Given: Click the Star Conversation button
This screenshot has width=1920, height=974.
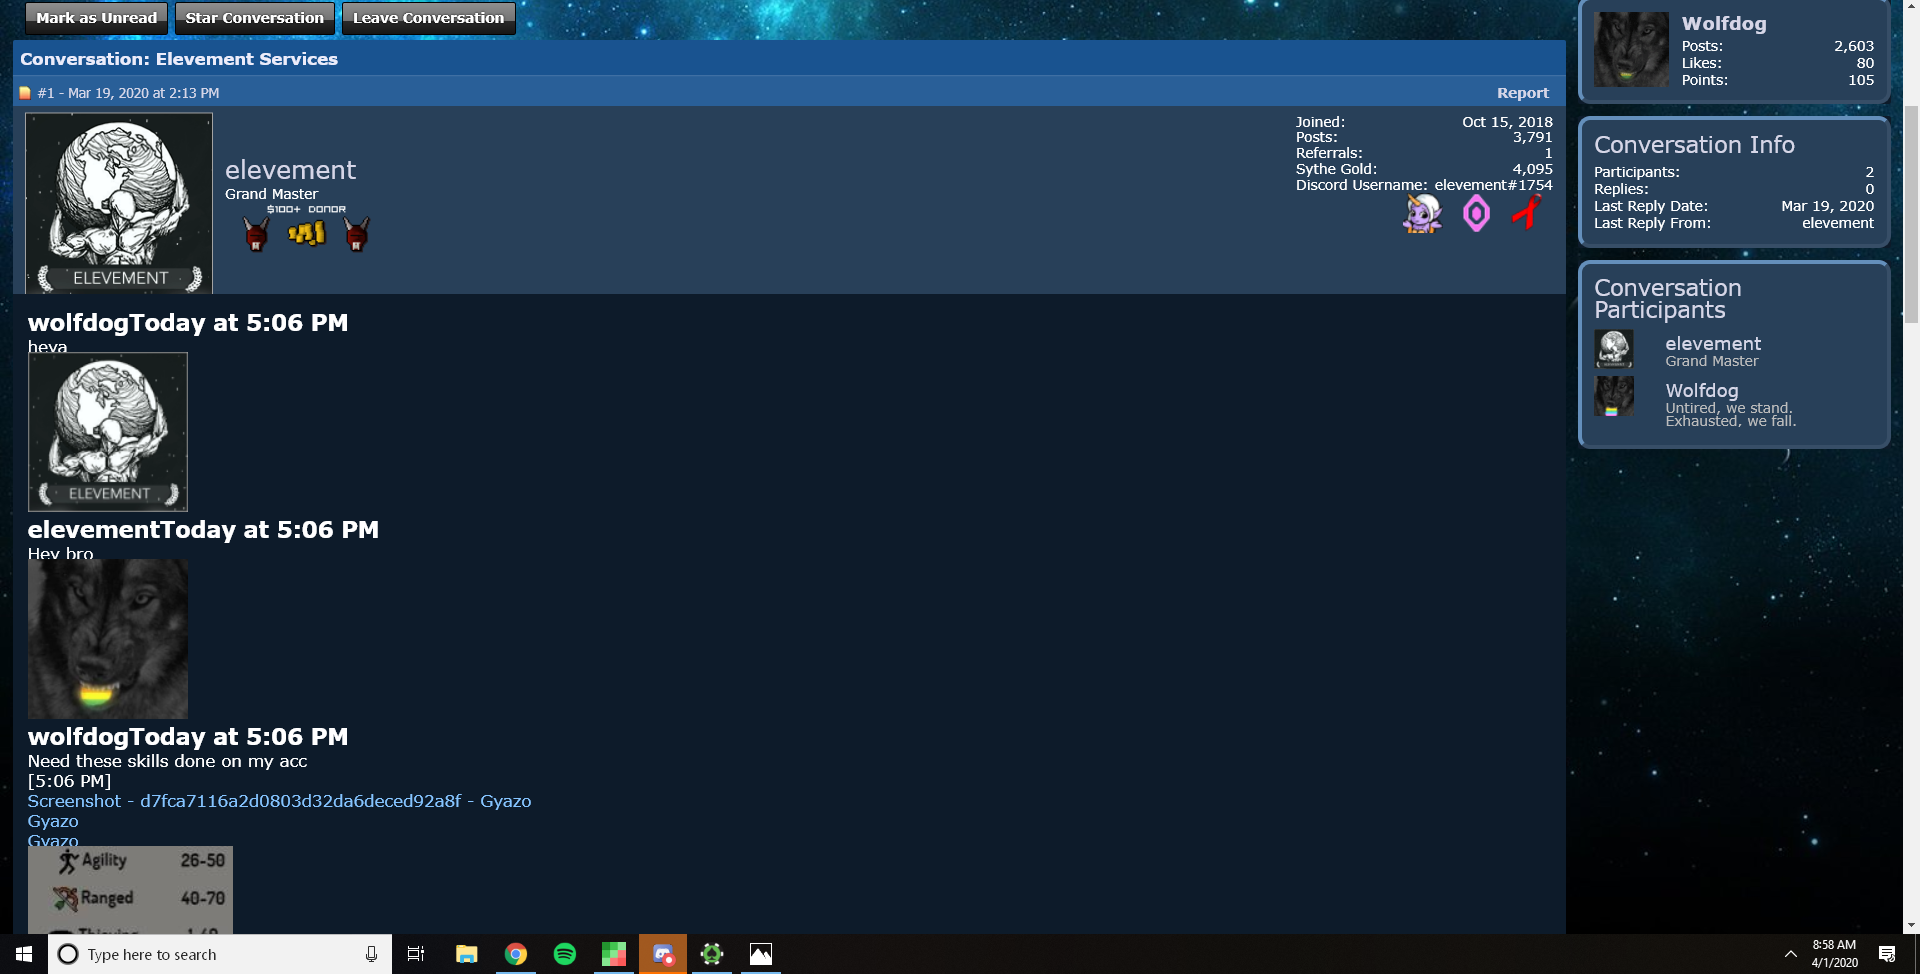Looking at the screenshot, I should click(x=255, y=18).
